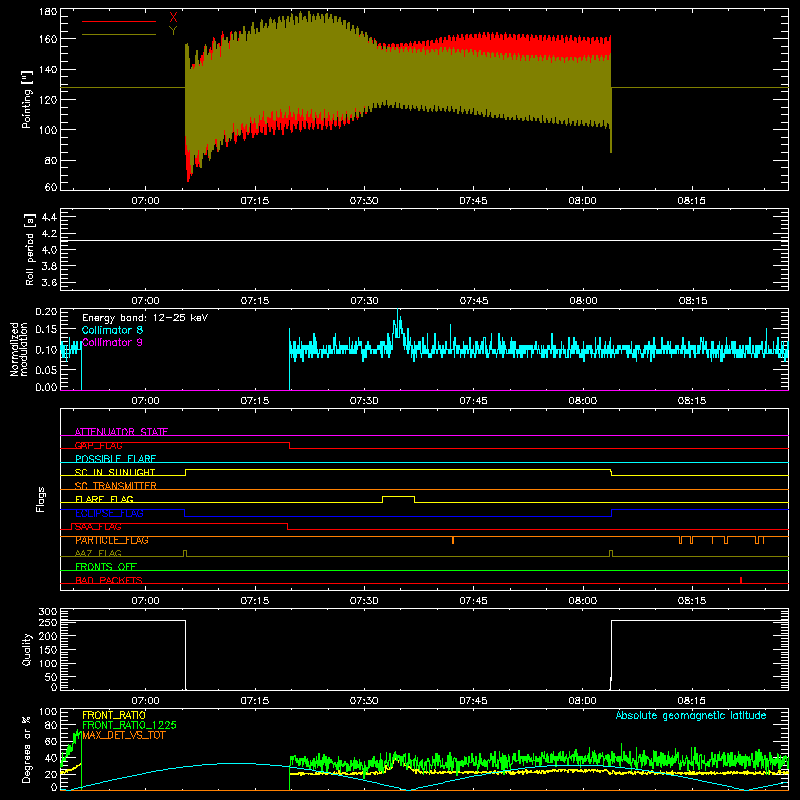The image size is (800, 800).
Task: Click 'Absolute geomagnetic latitude' label
Action: [691, 715]
